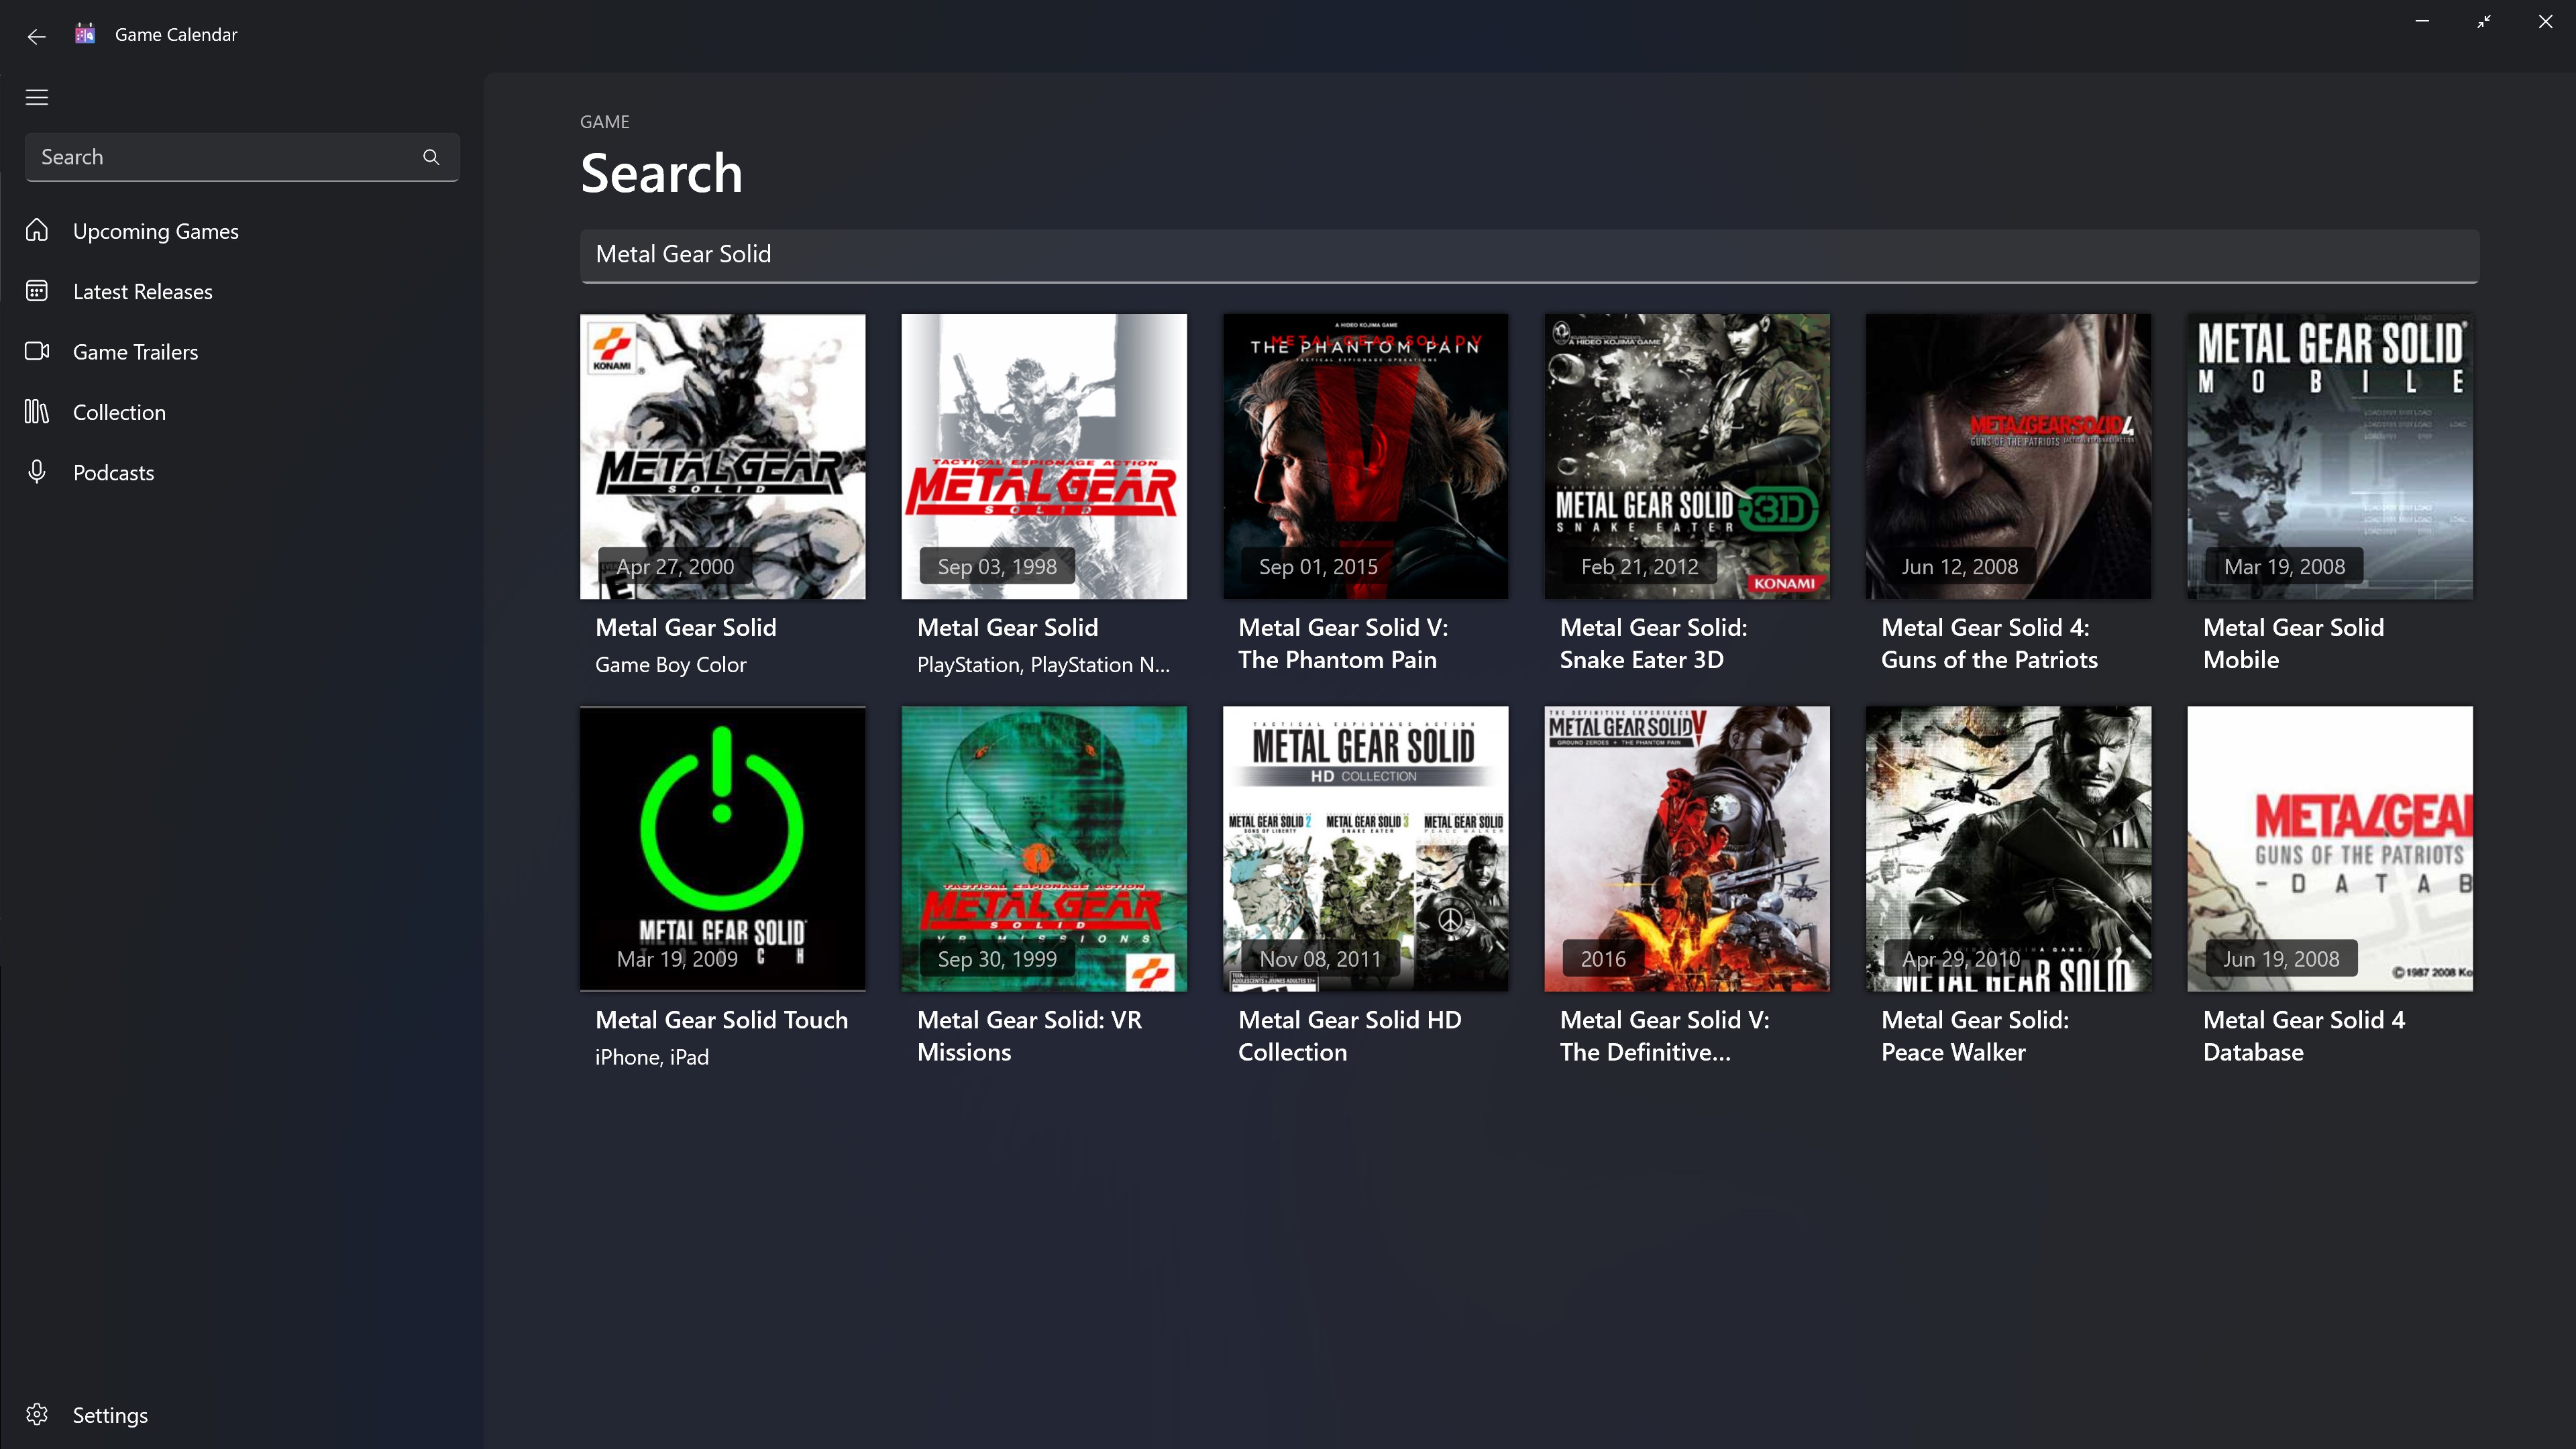This screenshot has height=1449, width=2576.
Task: Click the Latest Releases calendar icon
Action: point(37,291)
